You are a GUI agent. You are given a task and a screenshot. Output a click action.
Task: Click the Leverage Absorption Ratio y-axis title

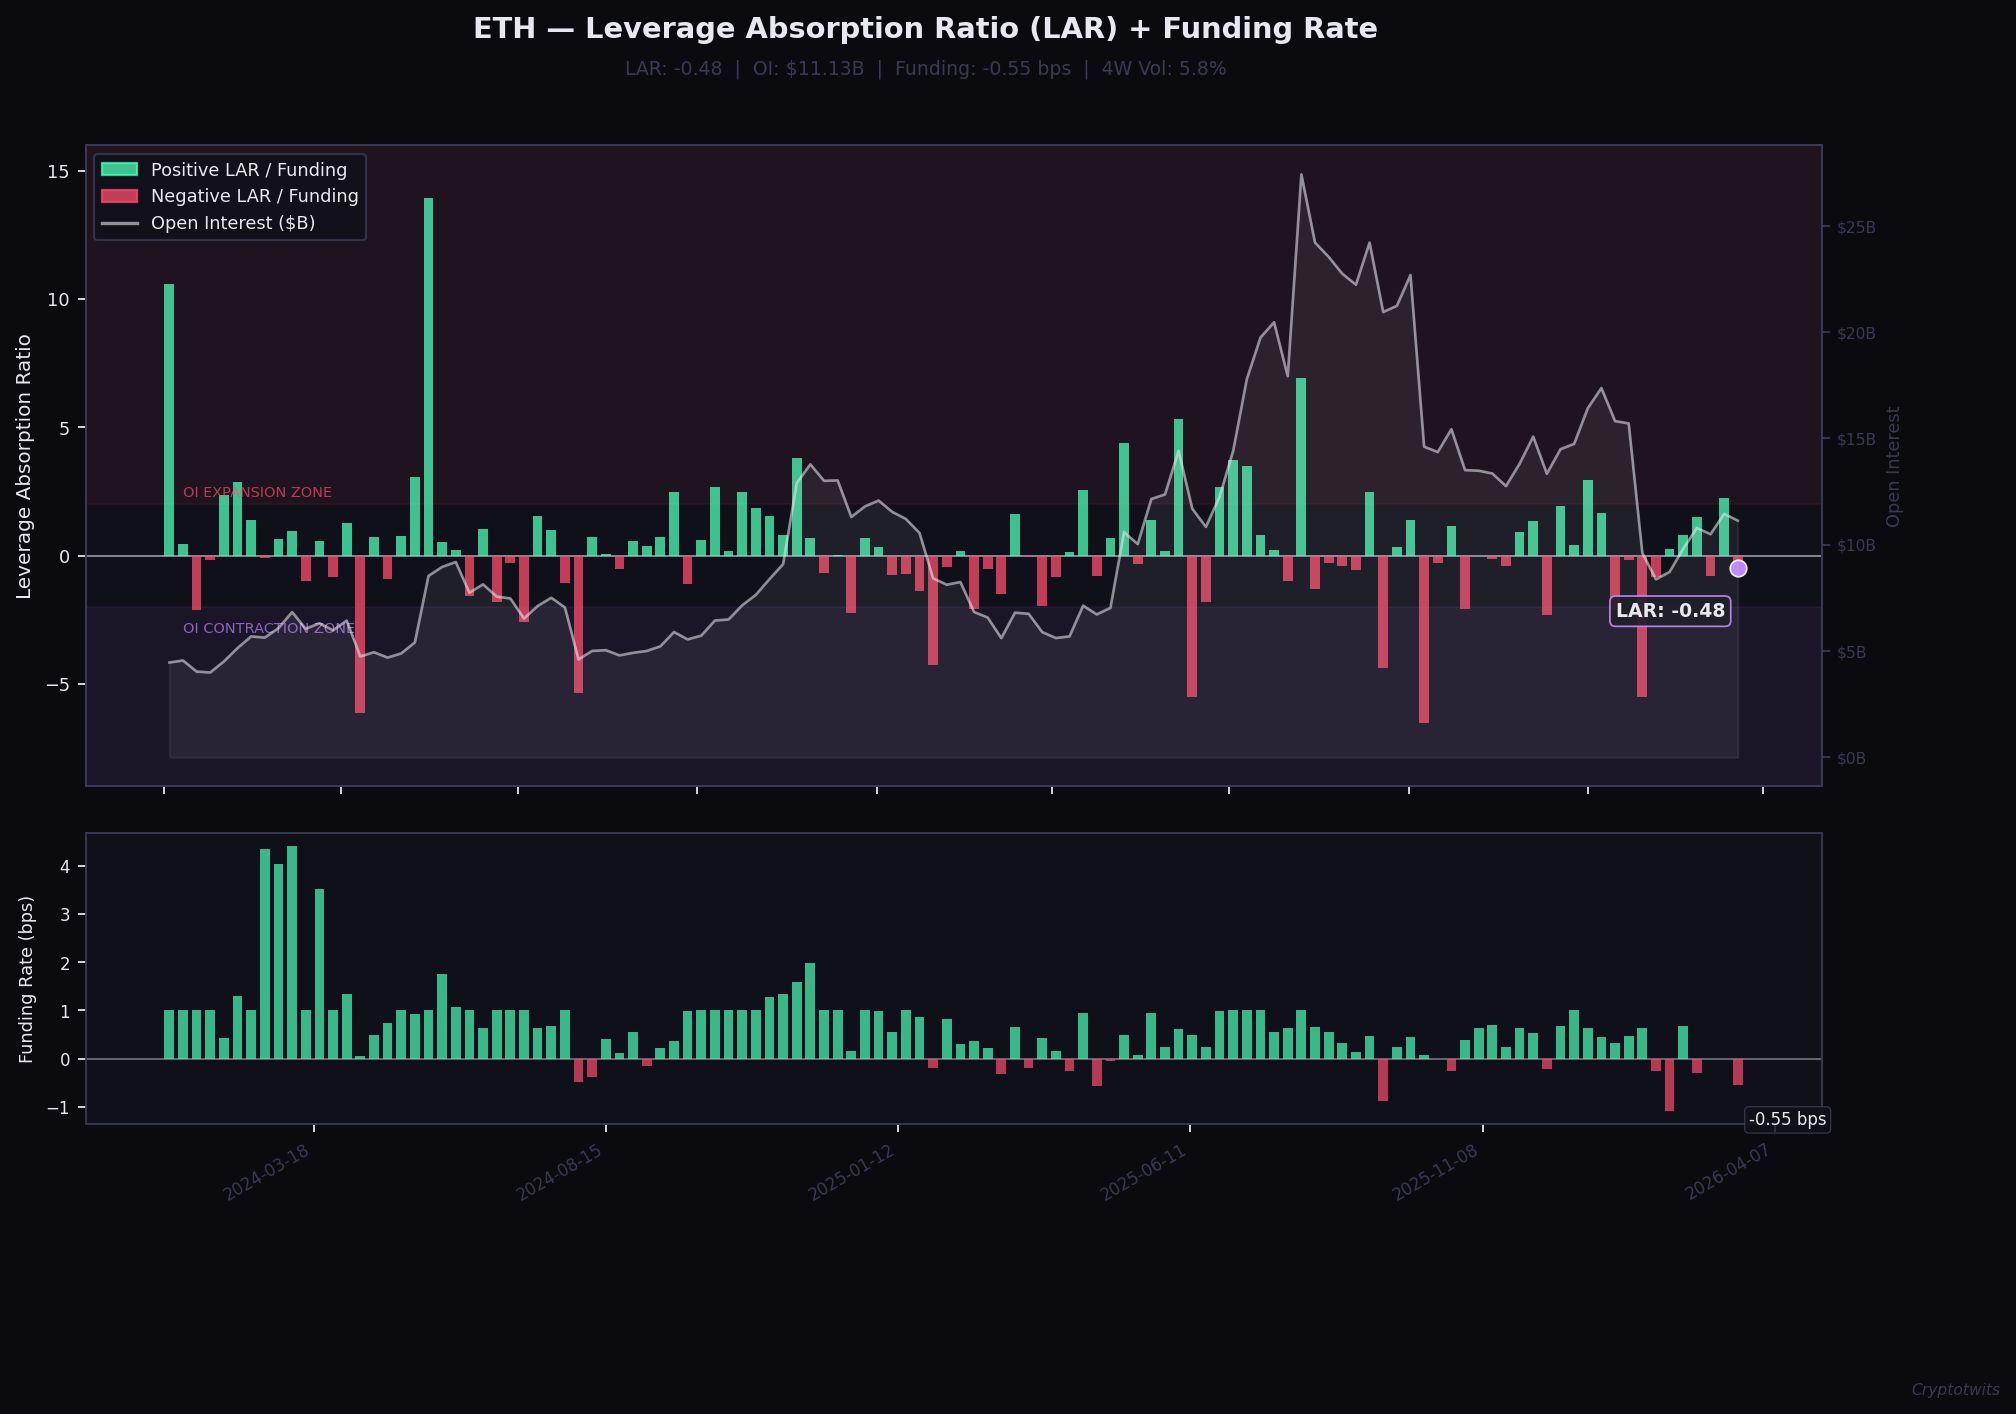[x=24, y=467]
